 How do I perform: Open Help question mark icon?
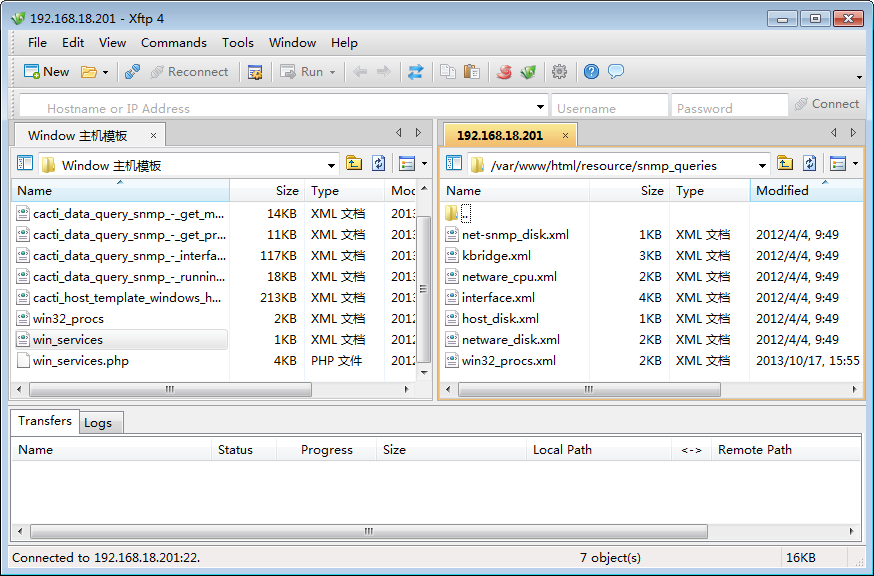click(x=591, y=71)
